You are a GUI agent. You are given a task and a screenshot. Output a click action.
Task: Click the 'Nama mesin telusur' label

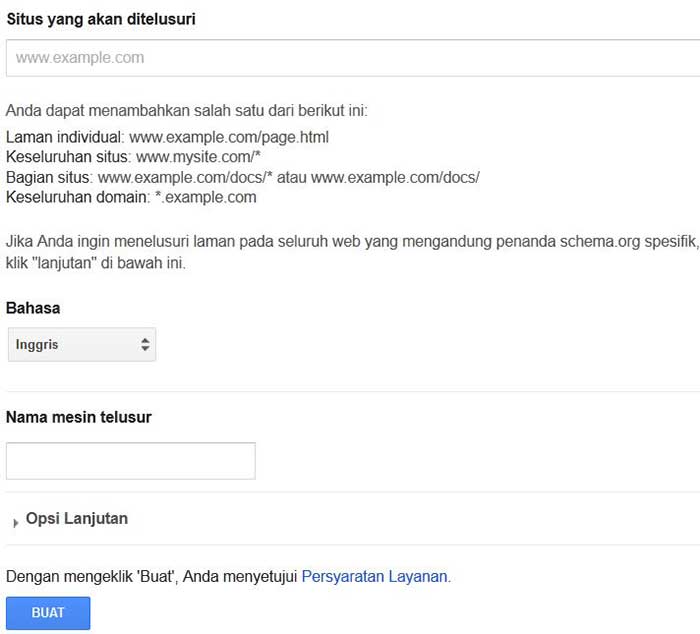point(79,417)
